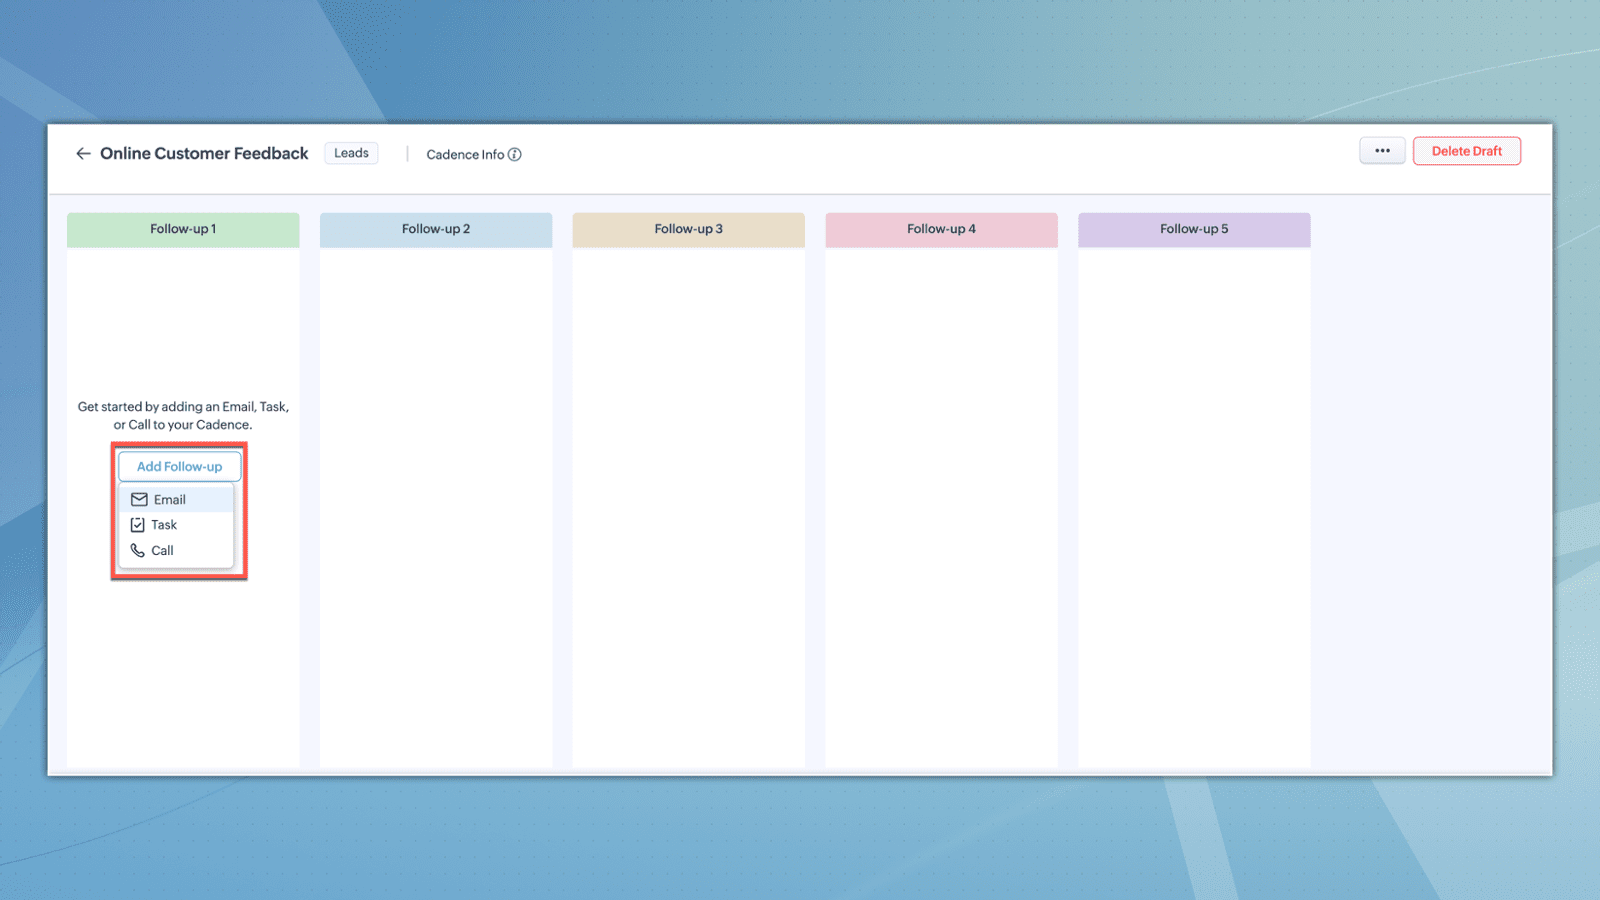Click the Leads module tag
The height and width of the screenshot is (900, 1600).
click(x=351, y=153)
